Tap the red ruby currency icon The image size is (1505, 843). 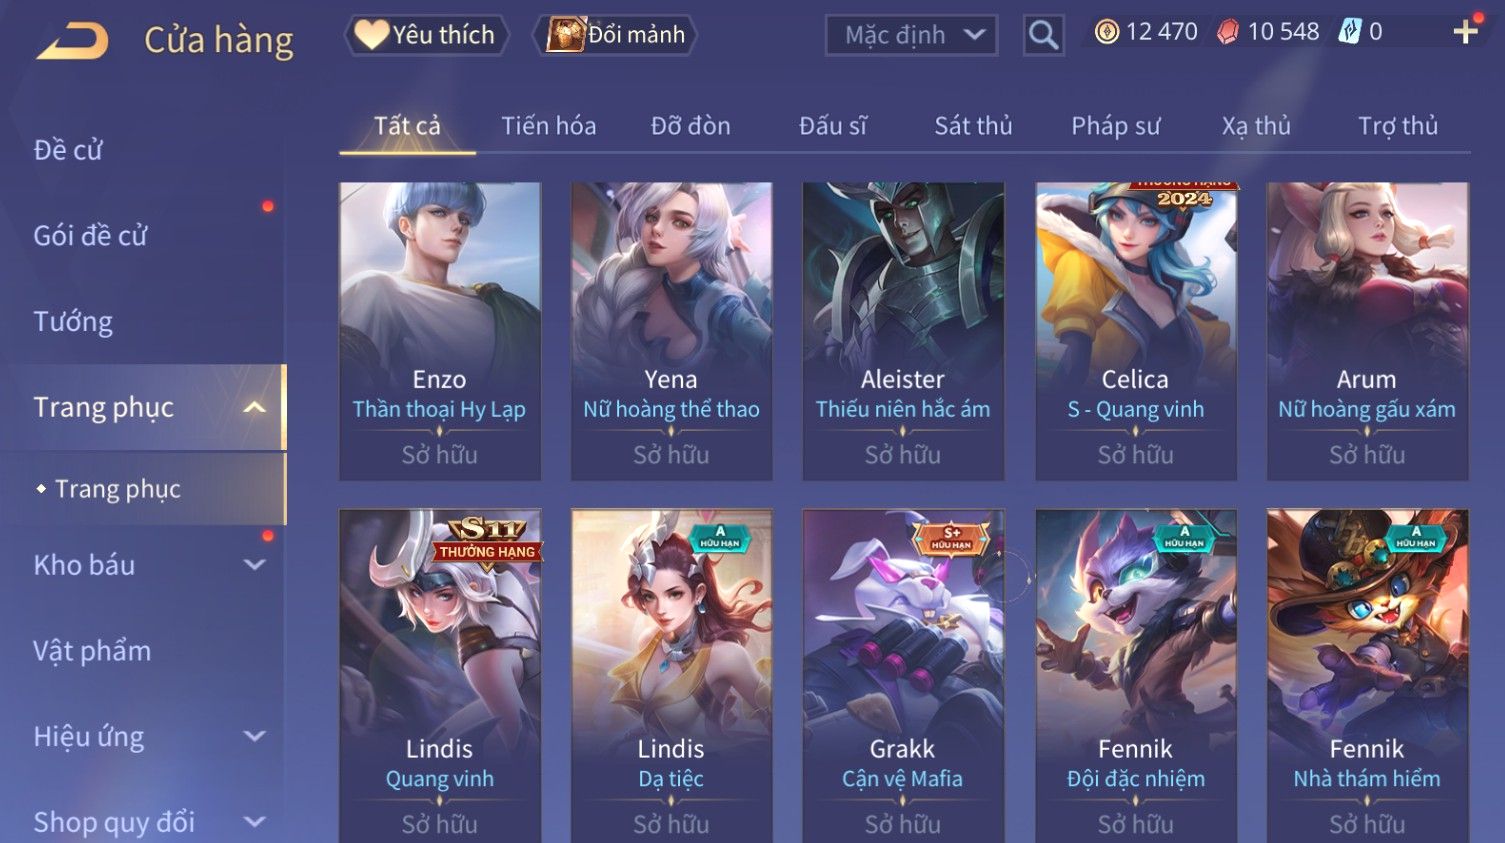1228,32
